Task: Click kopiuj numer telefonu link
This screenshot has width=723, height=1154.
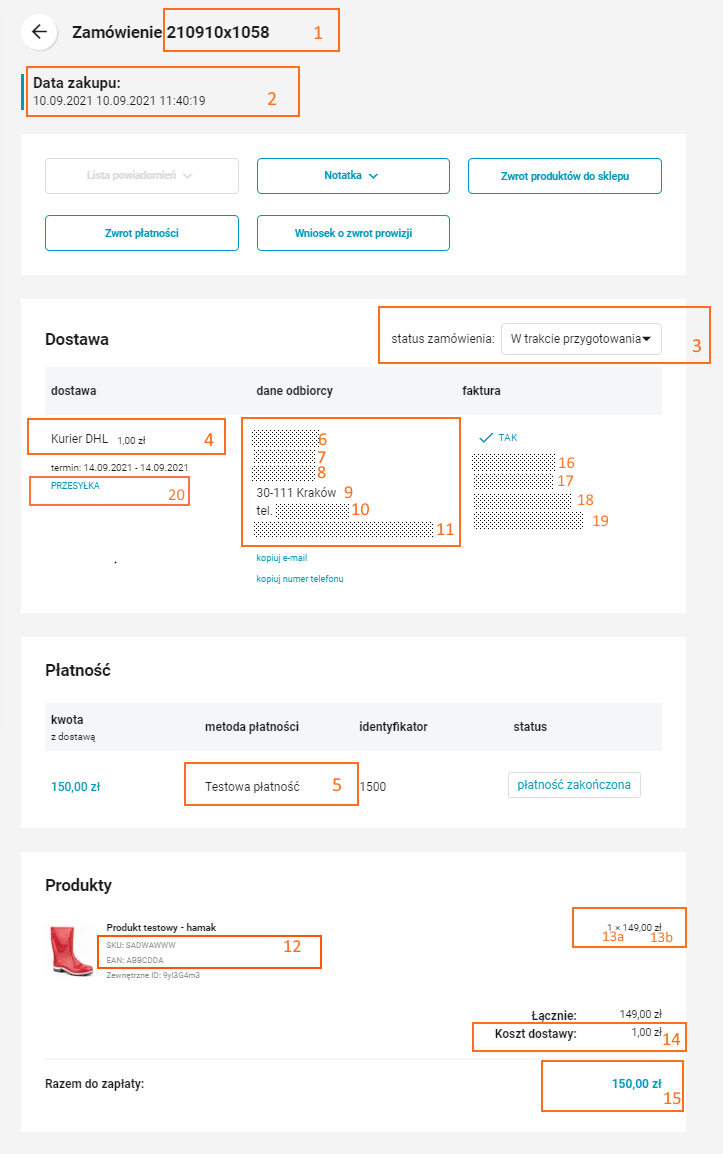Action: point(300,579)
